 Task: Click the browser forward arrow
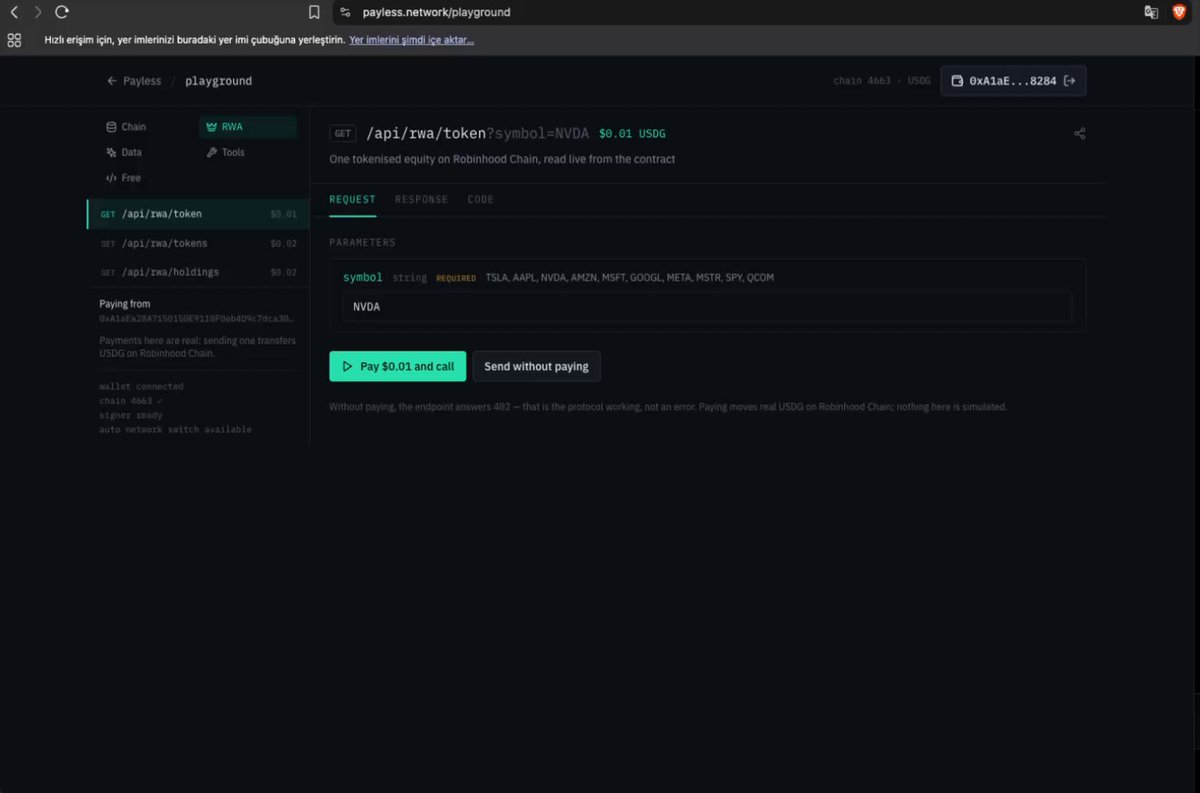[x=38, y=12]
